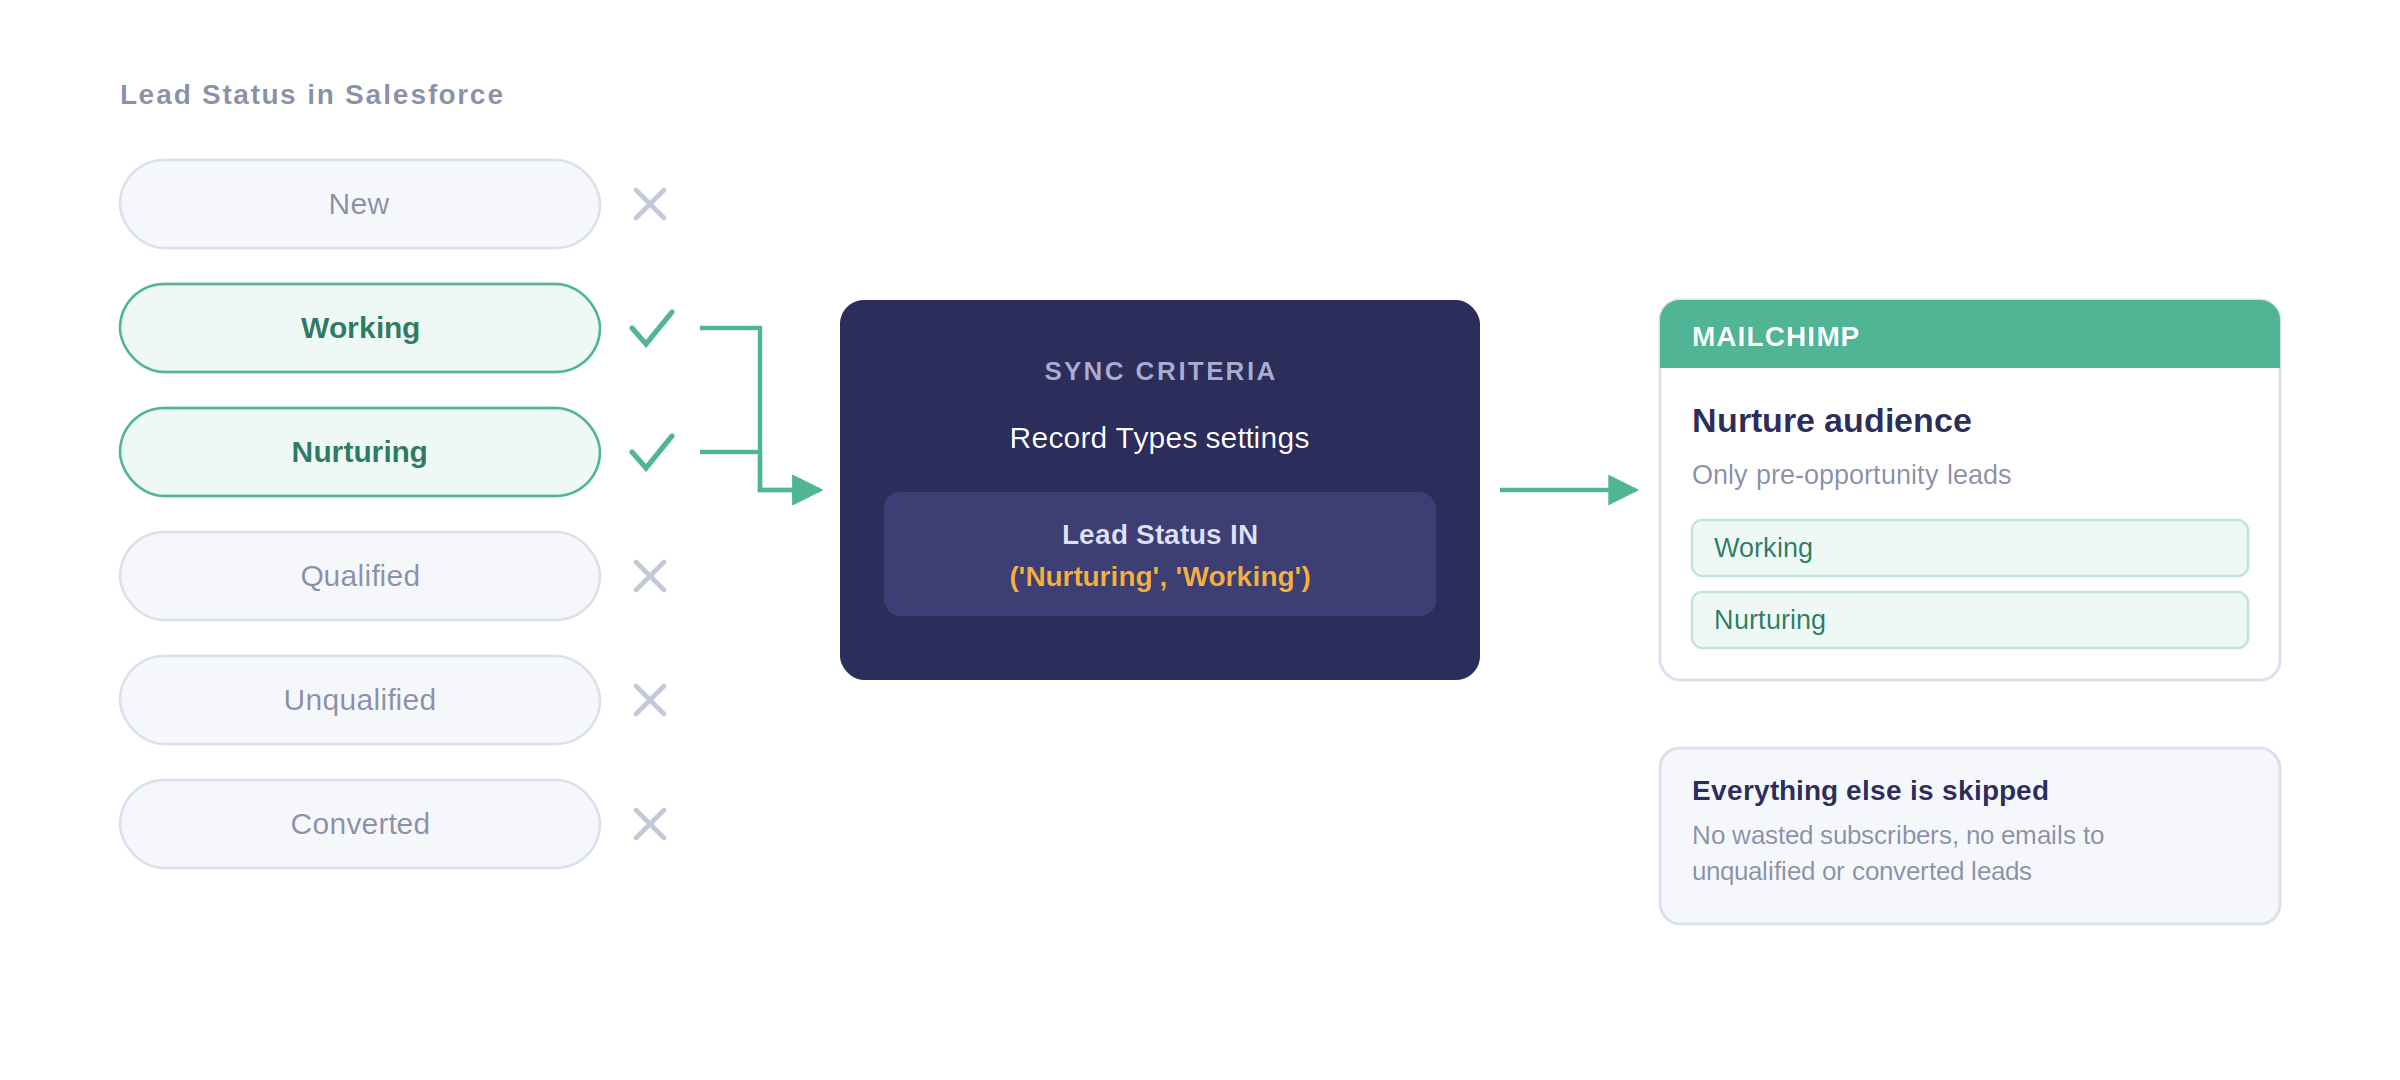Click the X icon beside Qualified status
Image resolution: width=2400 pixels, height=1080 pixels.
(650, 576)
